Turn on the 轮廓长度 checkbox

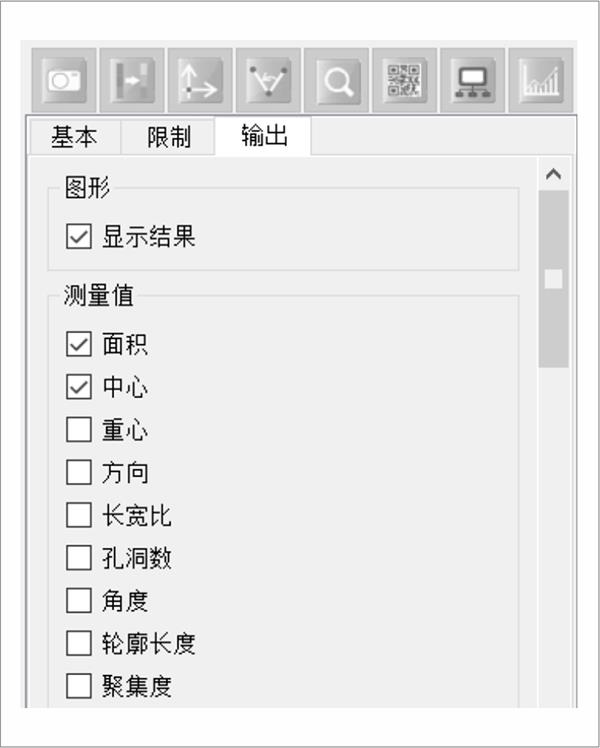(78, 643)
